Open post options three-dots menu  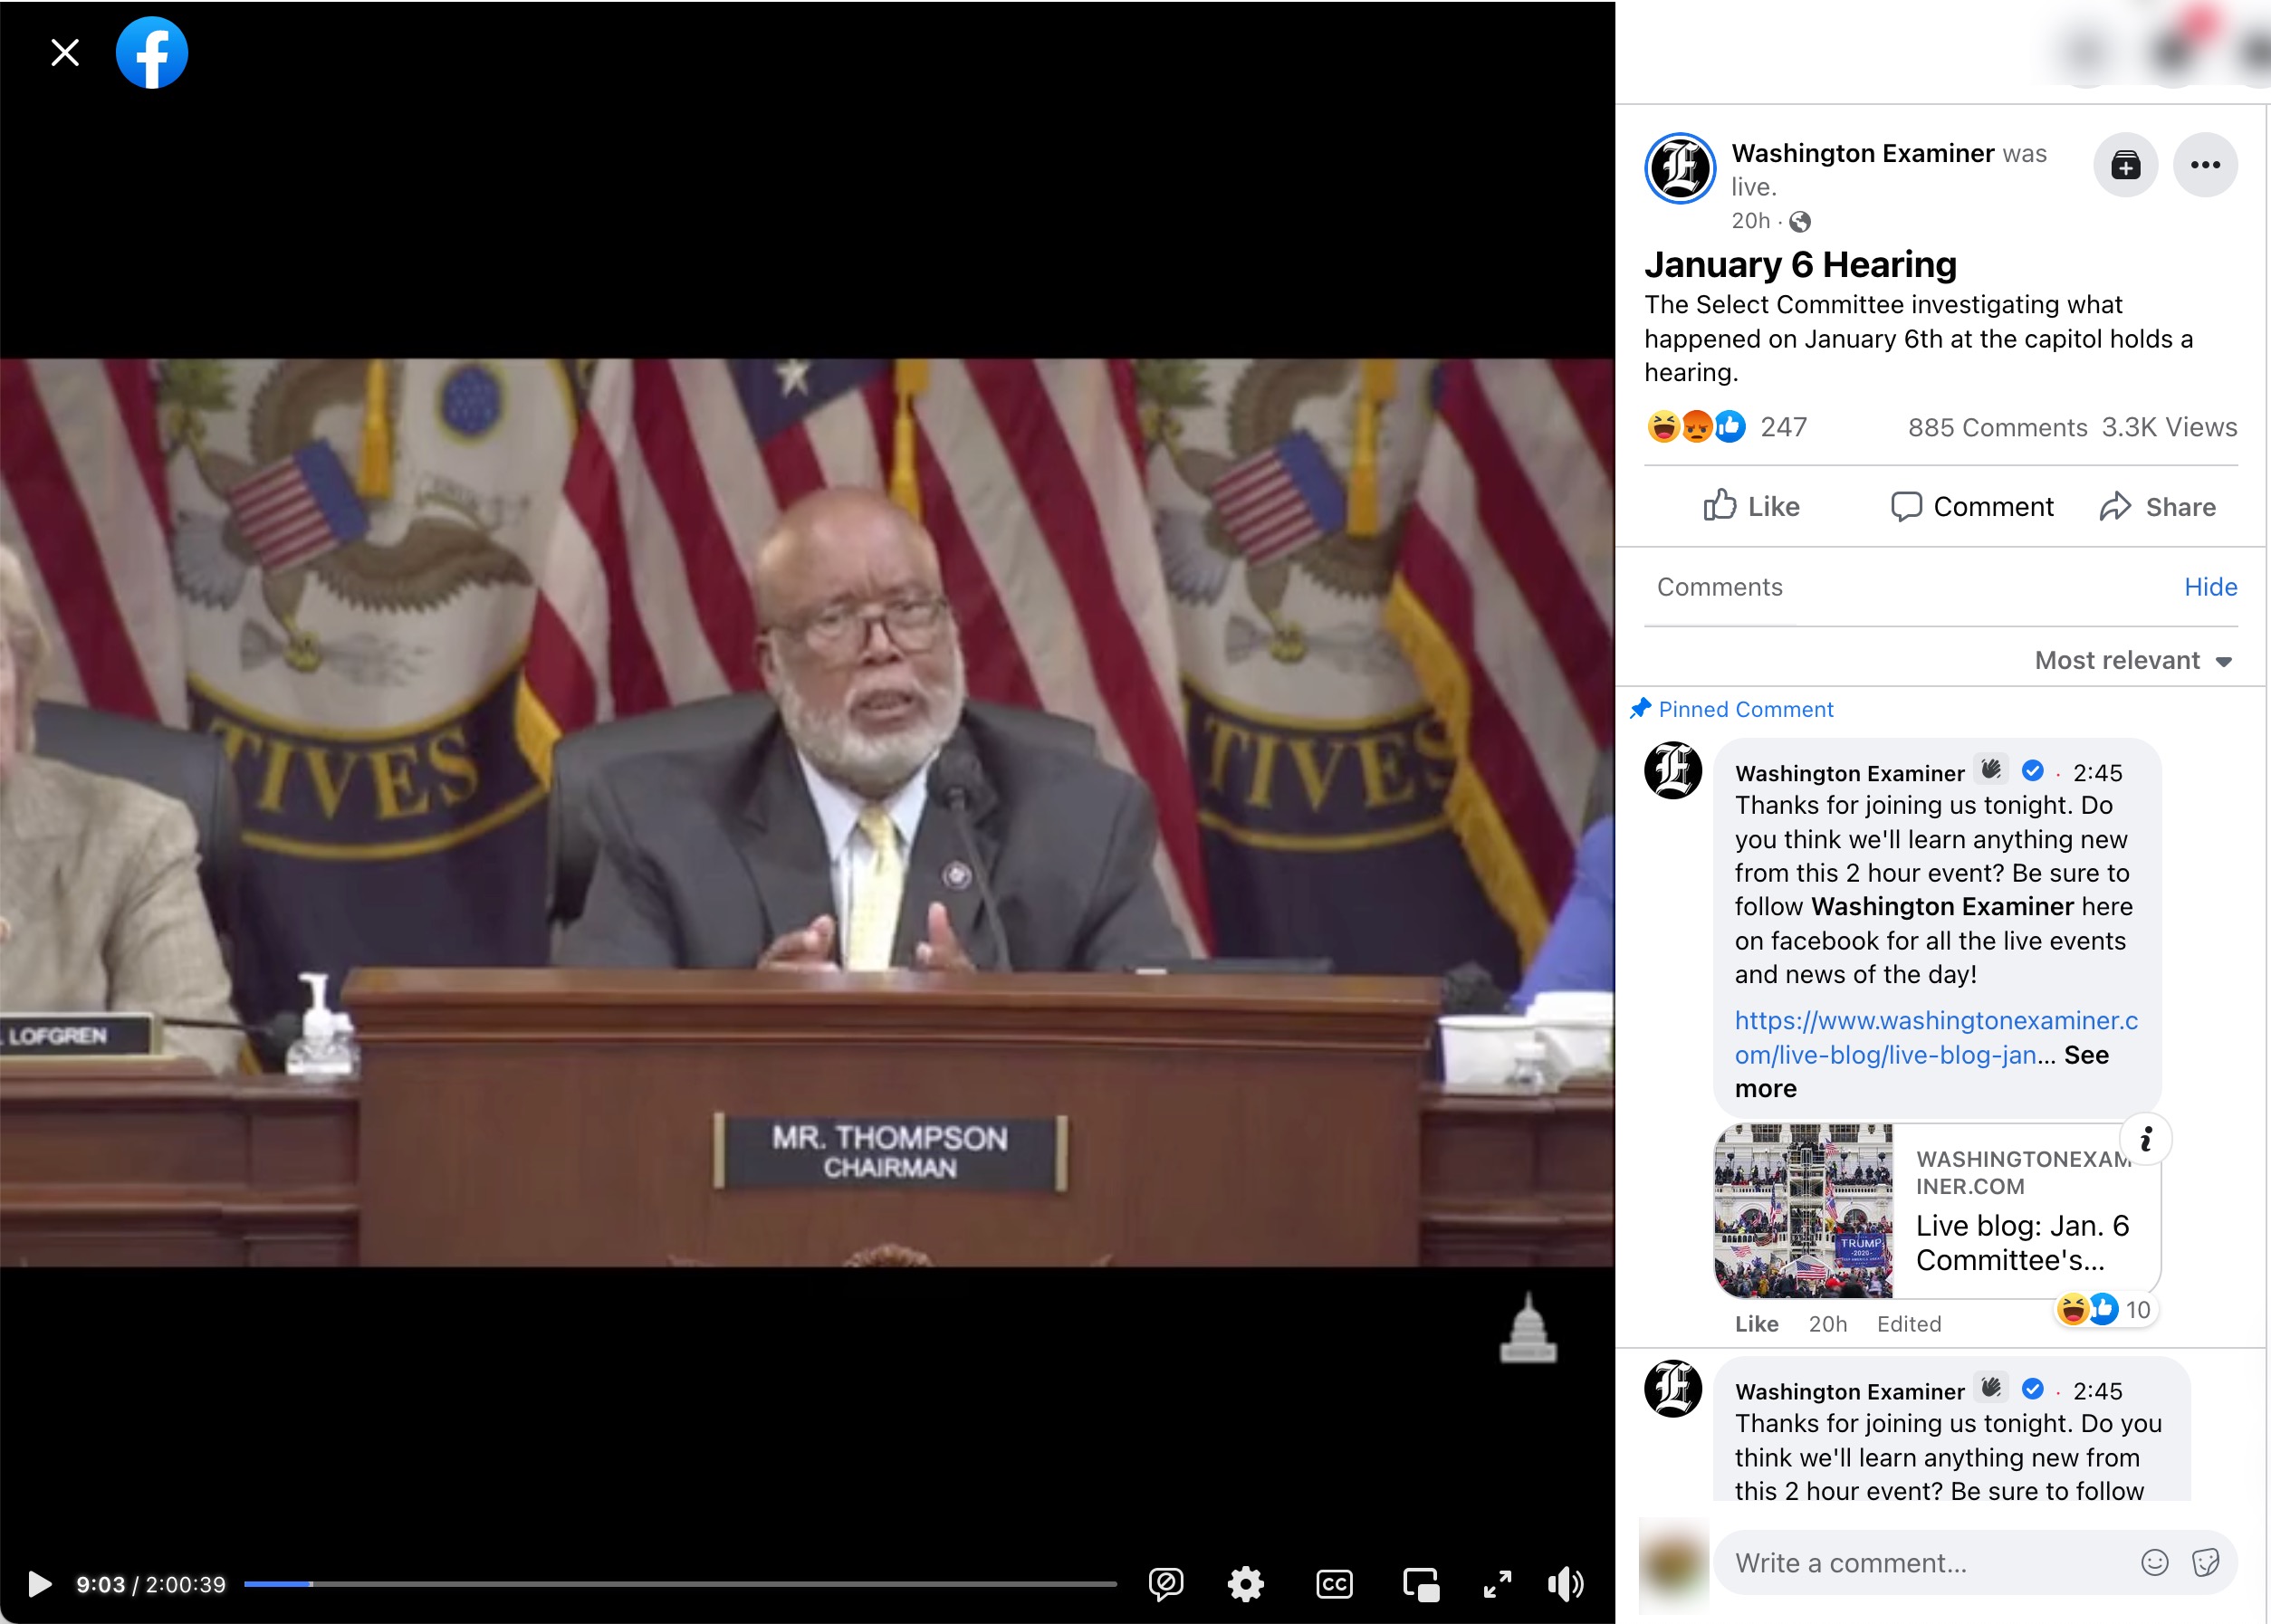[x=2205, y=165]
